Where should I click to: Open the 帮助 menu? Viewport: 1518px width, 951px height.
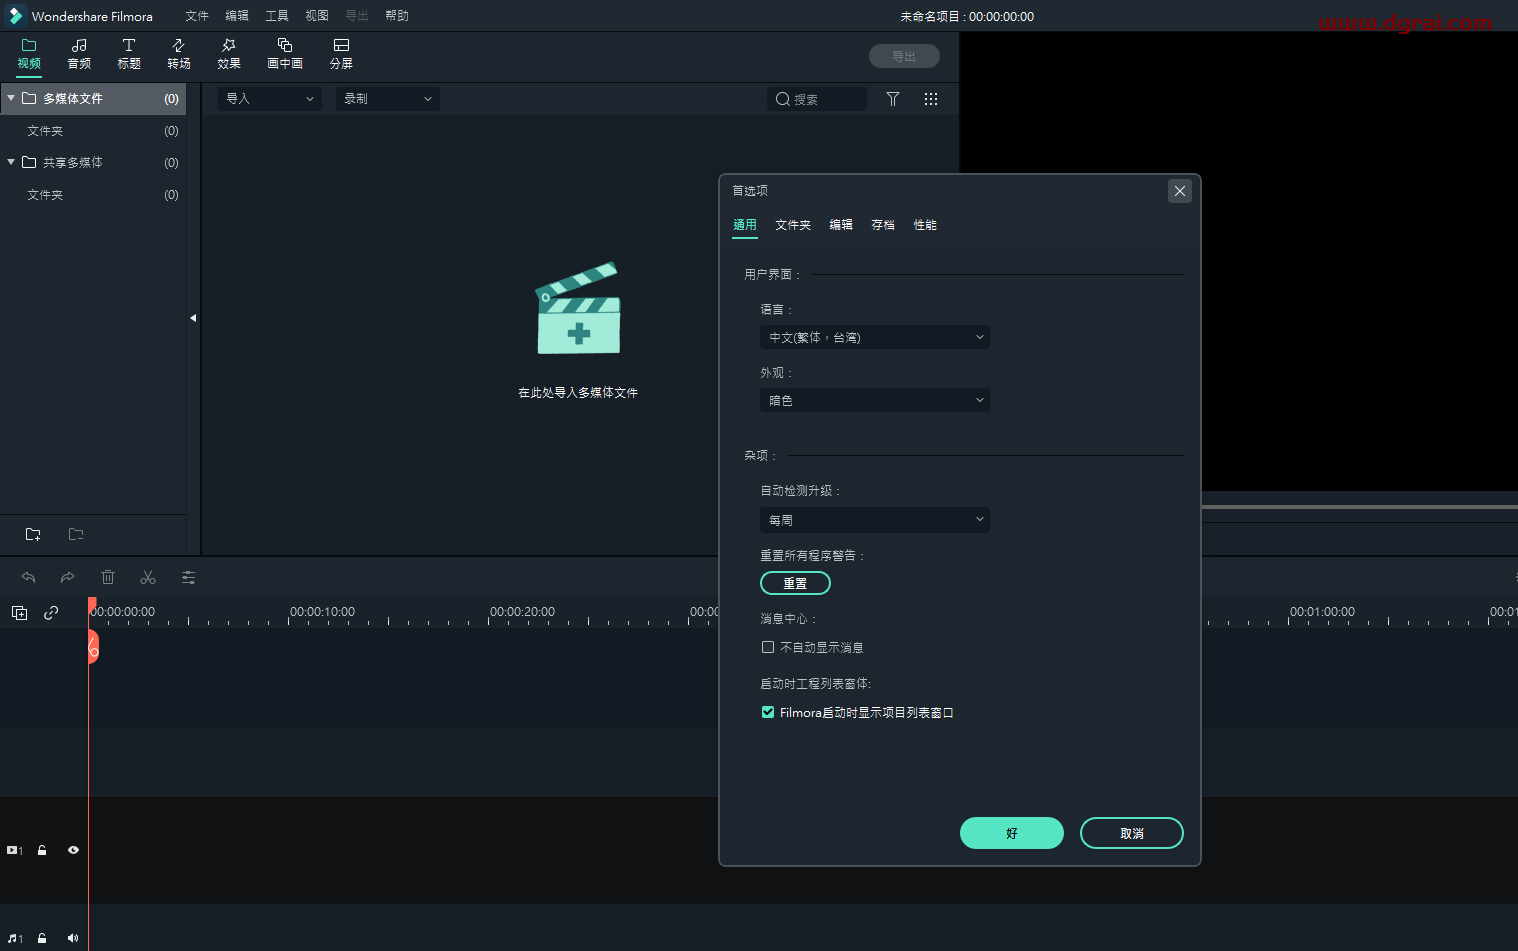(397, 16)
